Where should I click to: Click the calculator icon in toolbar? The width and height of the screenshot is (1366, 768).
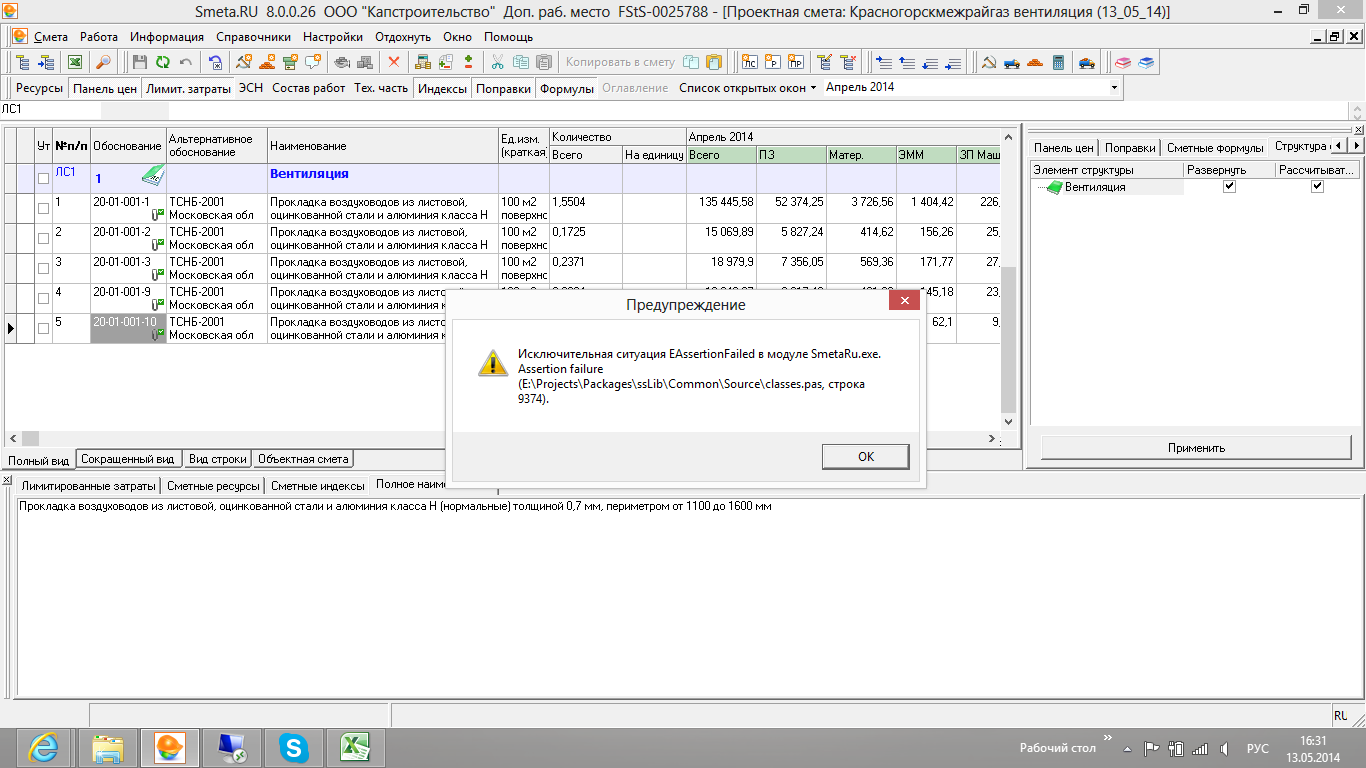pos(1059,62)
